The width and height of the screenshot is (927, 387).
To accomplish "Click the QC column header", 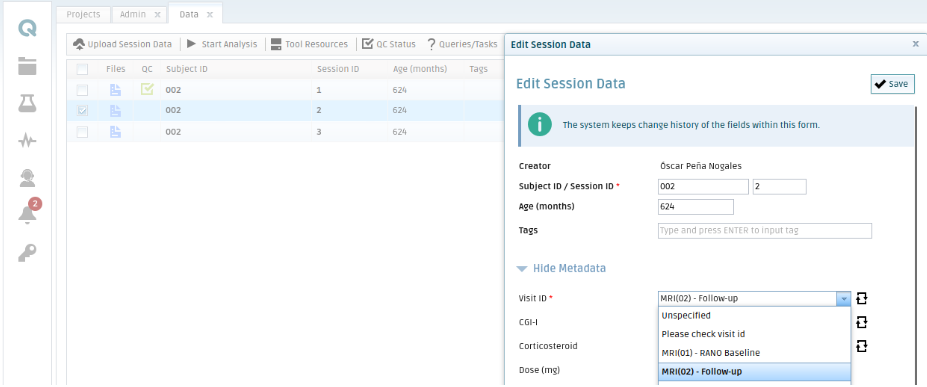I will tap(147, 69).
